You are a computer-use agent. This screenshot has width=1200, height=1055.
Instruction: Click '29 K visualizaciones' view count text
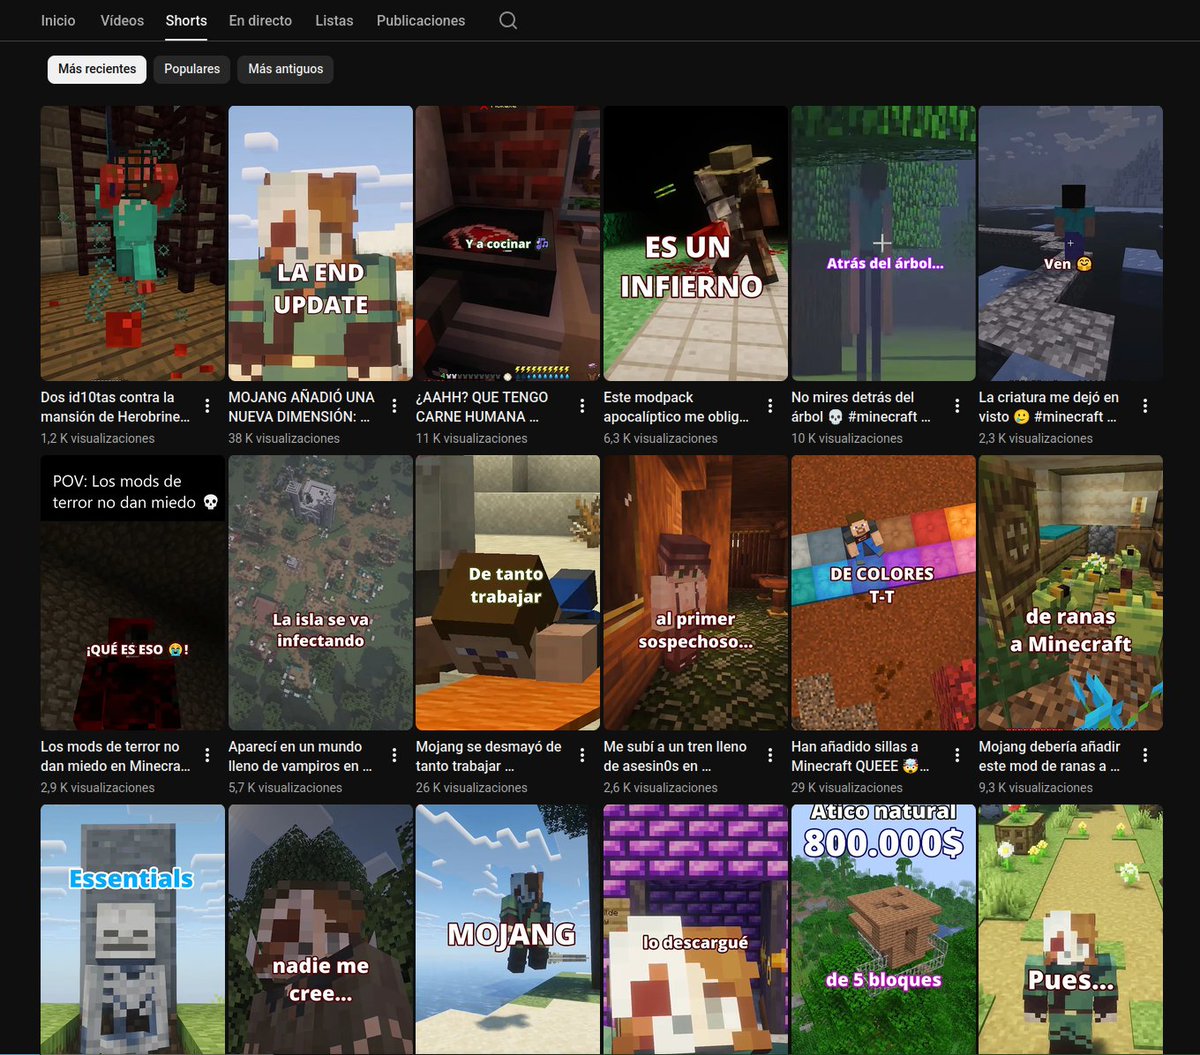coord(847,787)
